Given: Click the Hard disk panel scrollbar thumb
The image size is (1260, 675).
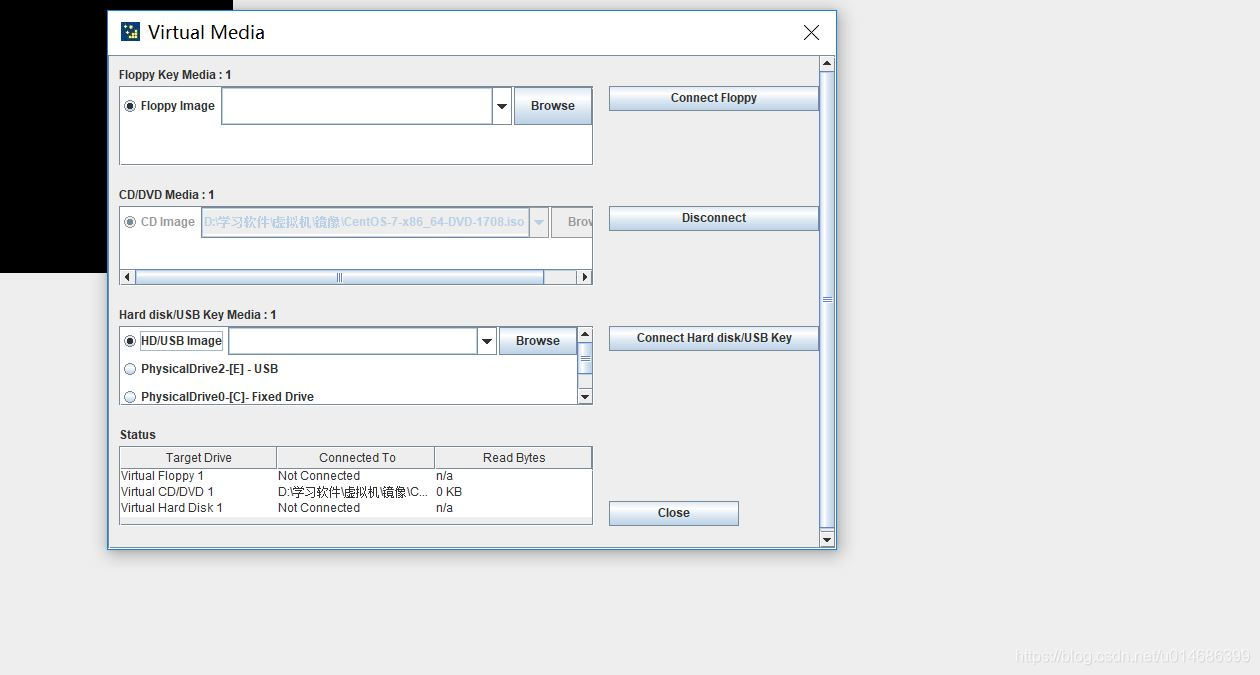Looking at the screenshot, I should (x=585, y=358).
